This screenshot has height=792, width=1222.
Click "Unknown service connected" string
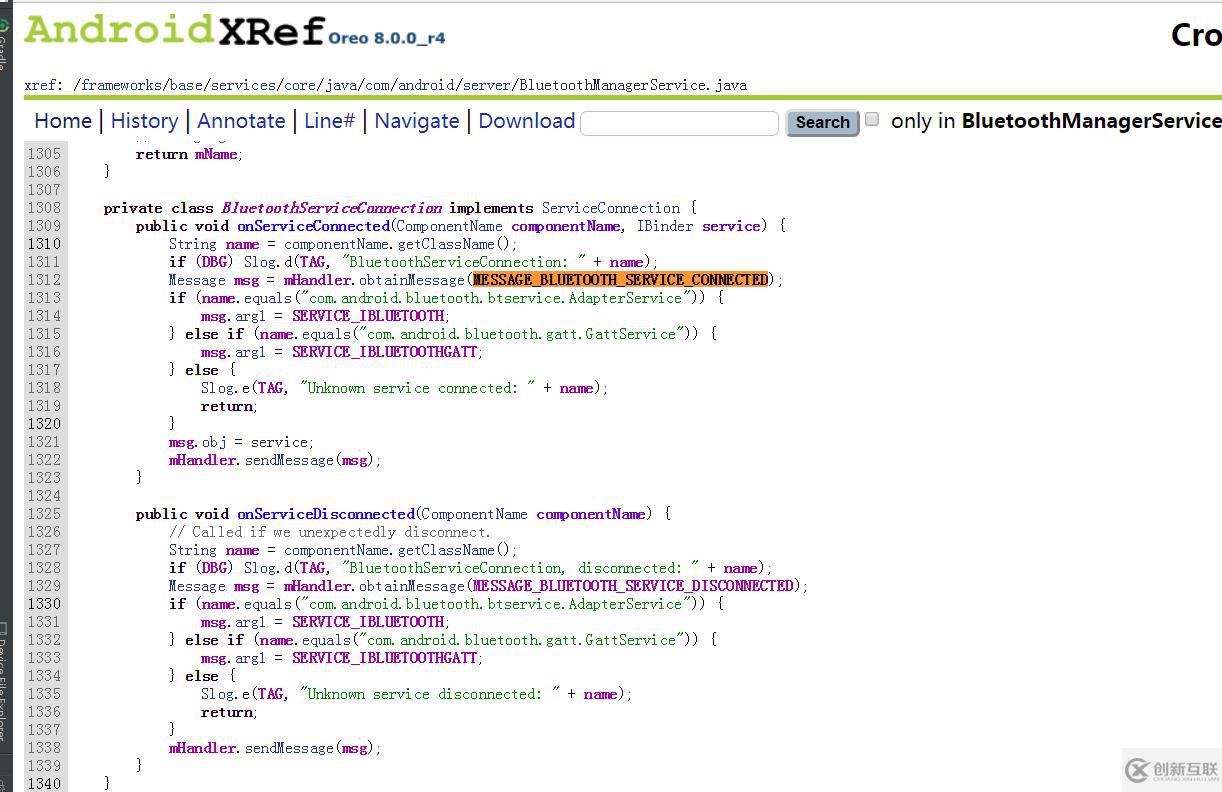pos(418,388)
